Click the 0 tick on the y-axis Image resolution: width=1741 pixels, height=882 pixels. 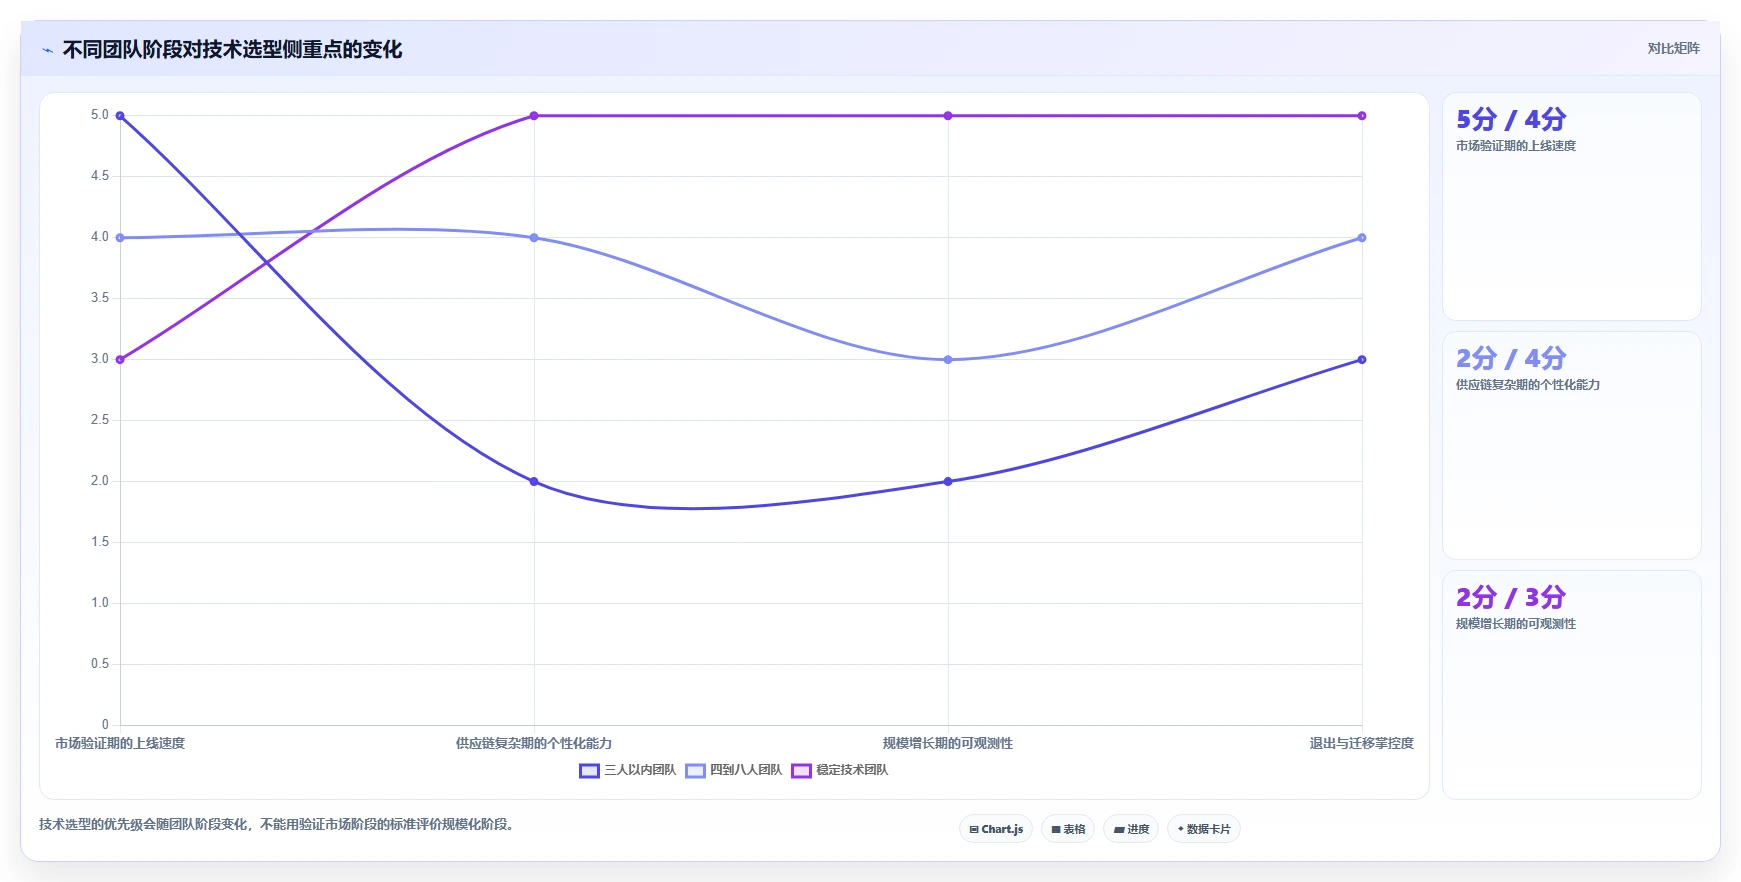[x=105, y=725]
